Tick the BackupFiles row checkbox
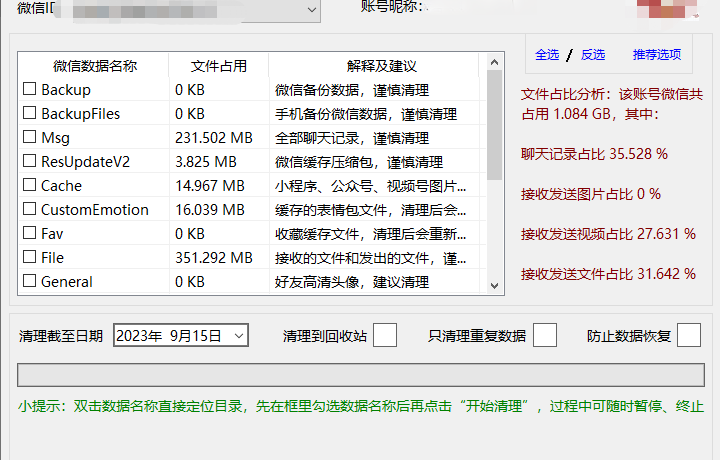 click(29, 112)
